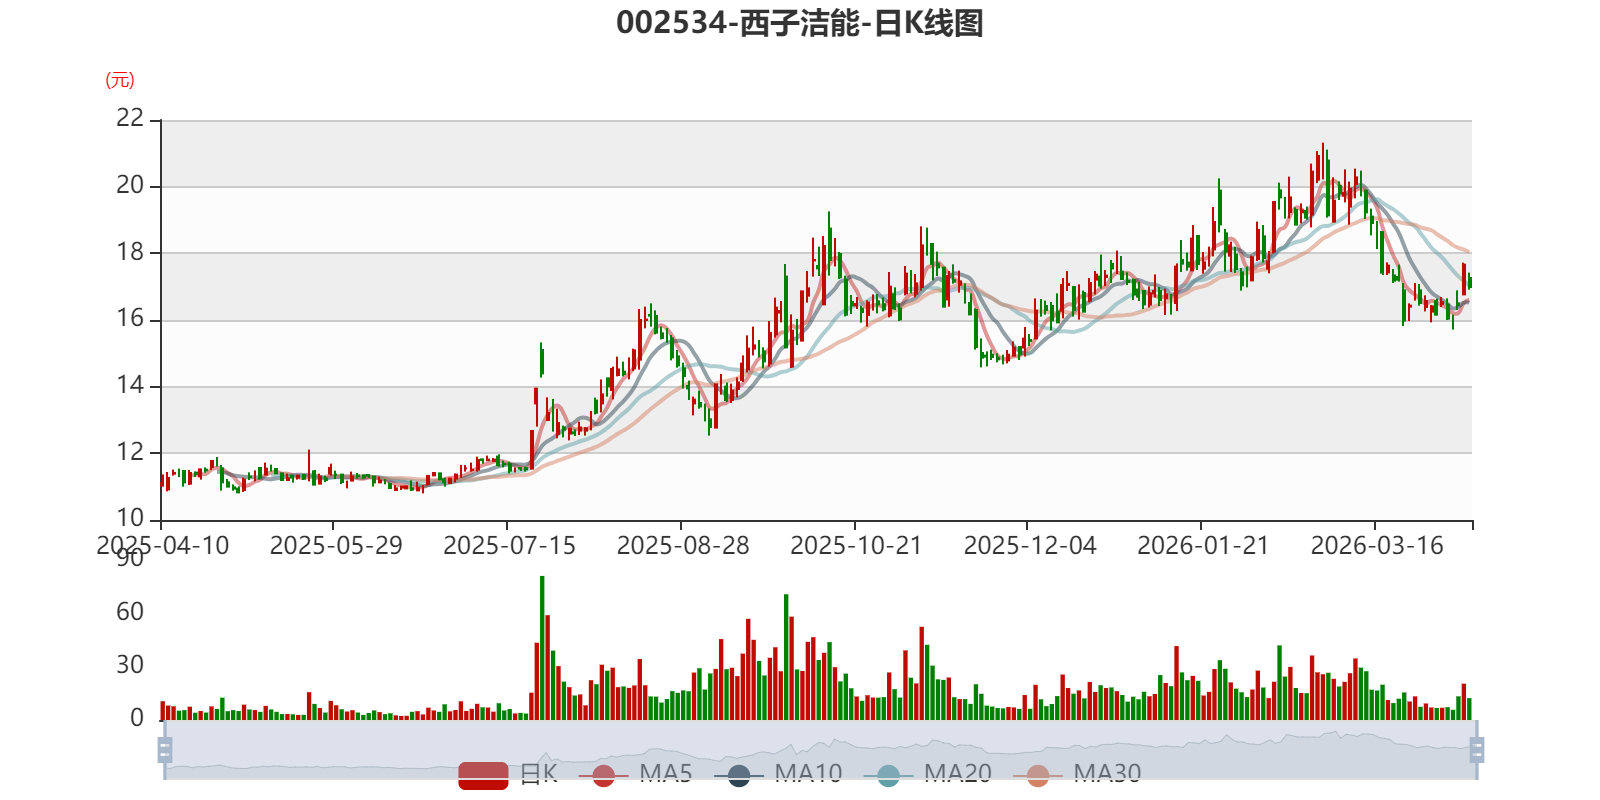Toggle the 日K series in the legend
Image resolution: width=1600 pixels, height=800 pixels.
508,774
